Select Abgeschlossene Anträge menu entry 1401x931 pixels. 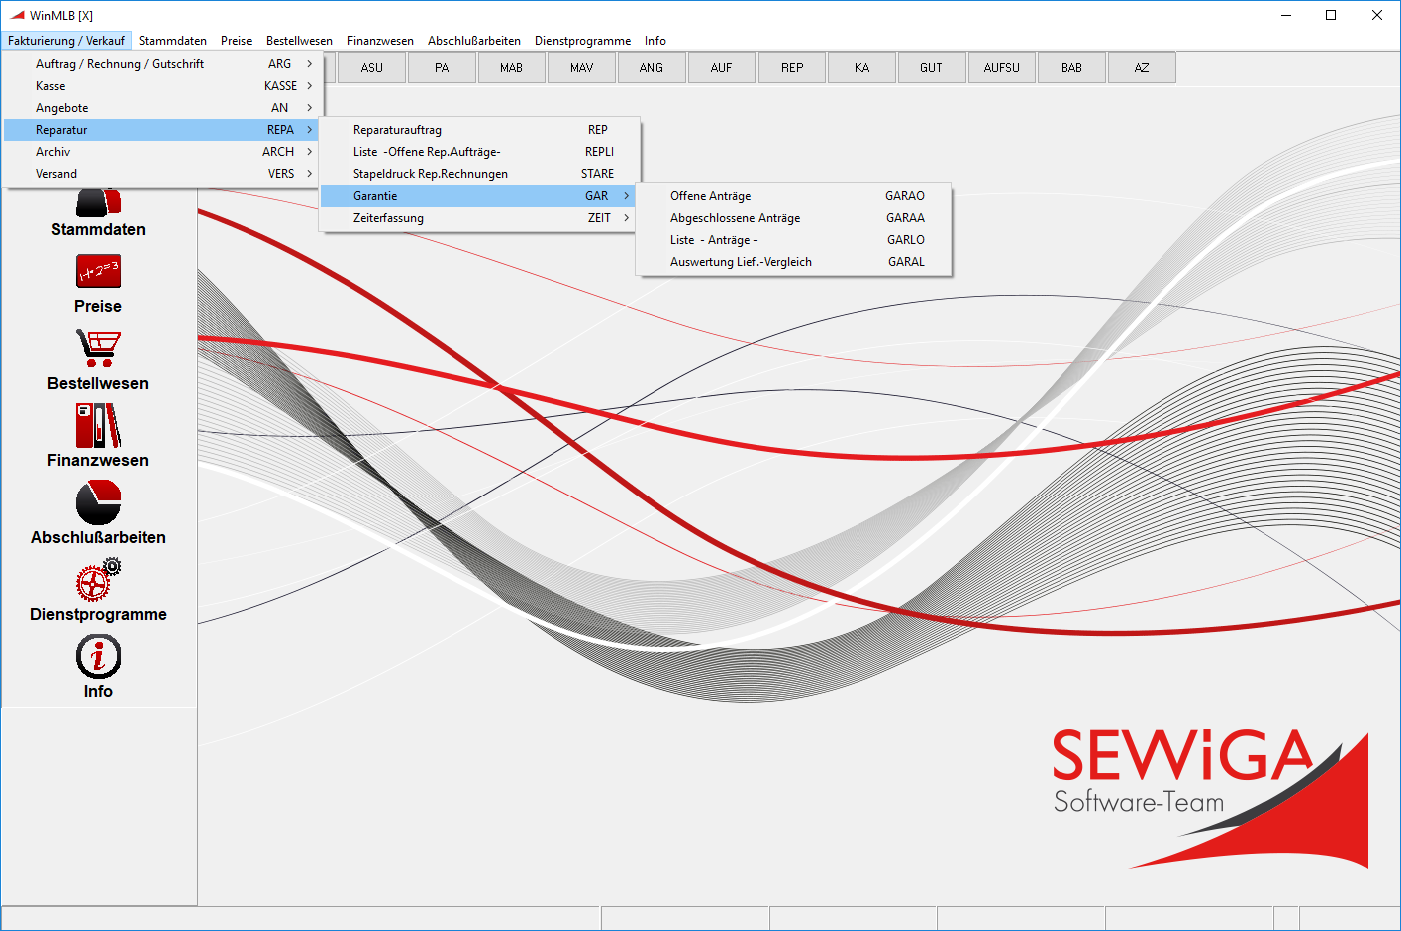[x=795, y=218]
